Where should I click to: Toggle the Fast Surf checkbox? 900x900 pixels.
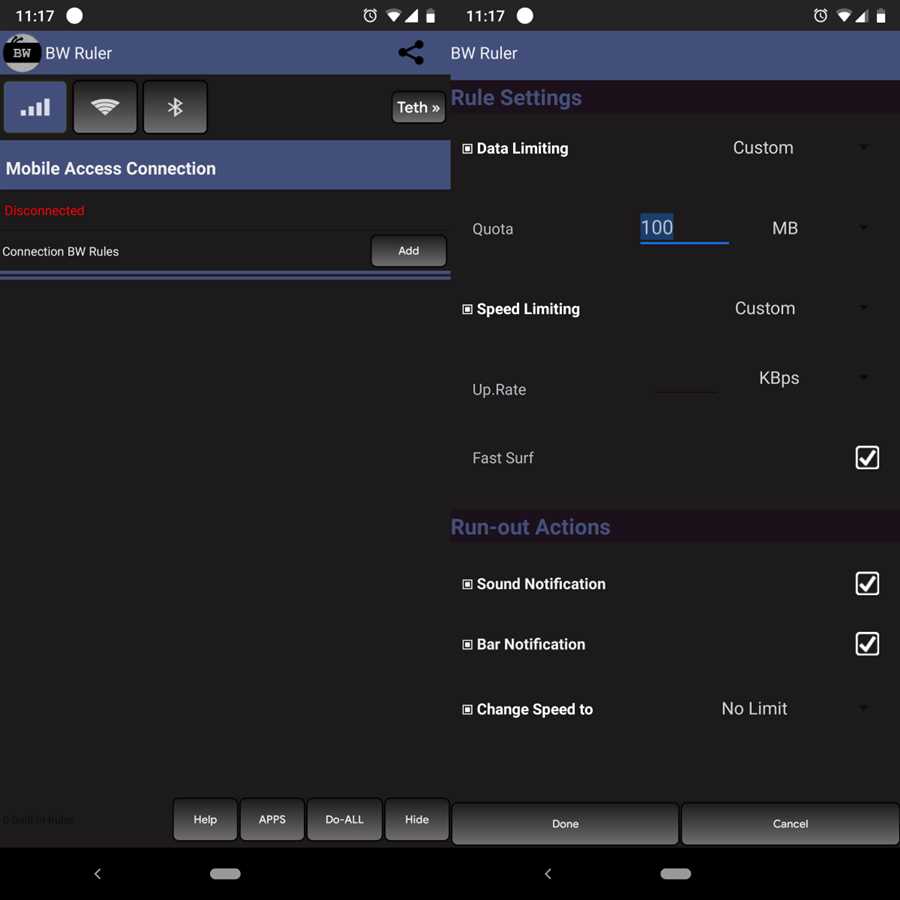coord(867,457)
